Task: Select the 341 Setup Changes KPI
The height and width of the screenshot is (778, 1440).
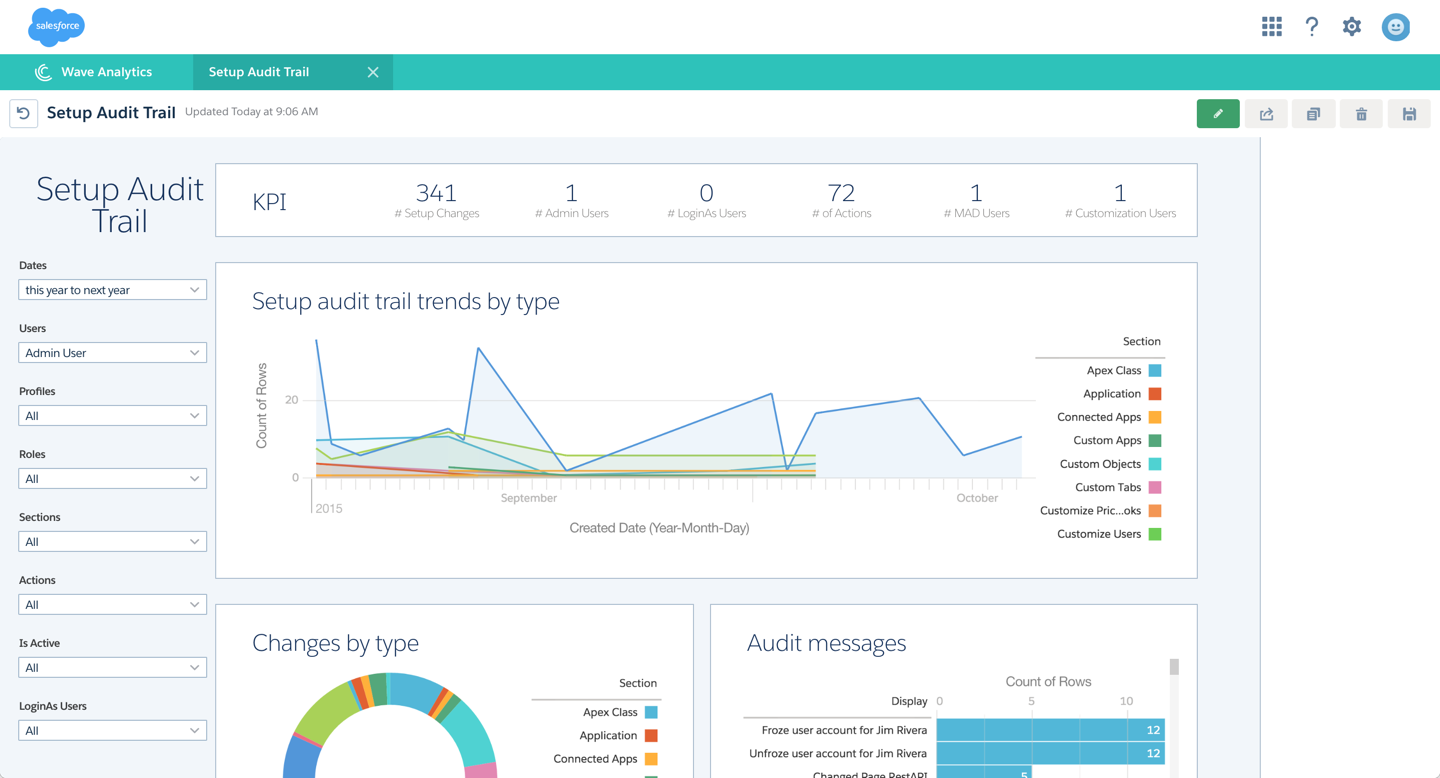Action: tap(437, 199)
